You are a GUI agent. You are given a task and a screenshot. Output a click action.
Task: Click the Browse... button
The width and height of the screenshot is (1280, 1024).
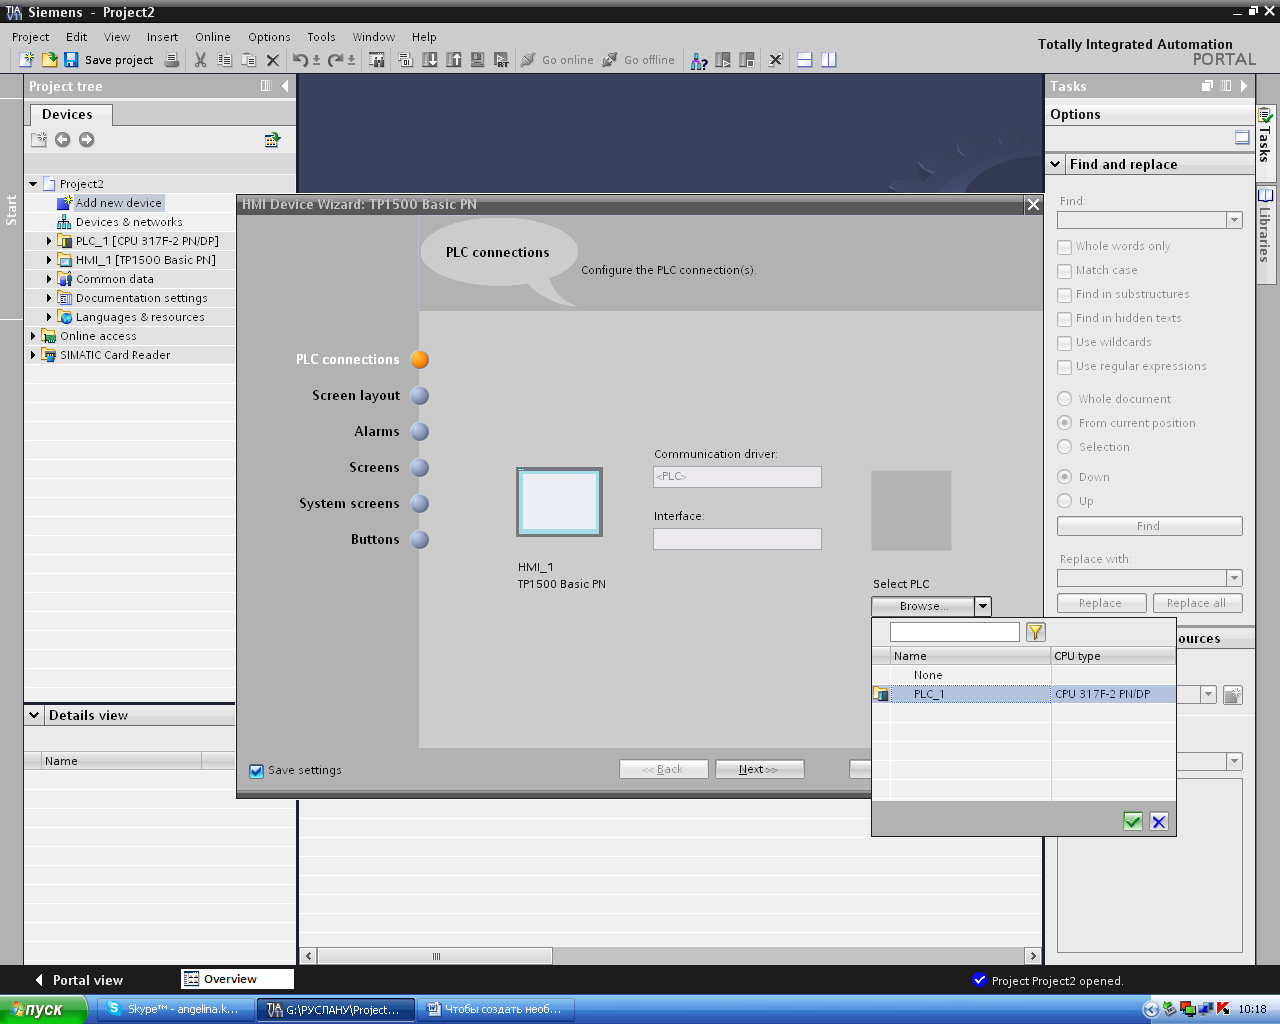point(923,606)
